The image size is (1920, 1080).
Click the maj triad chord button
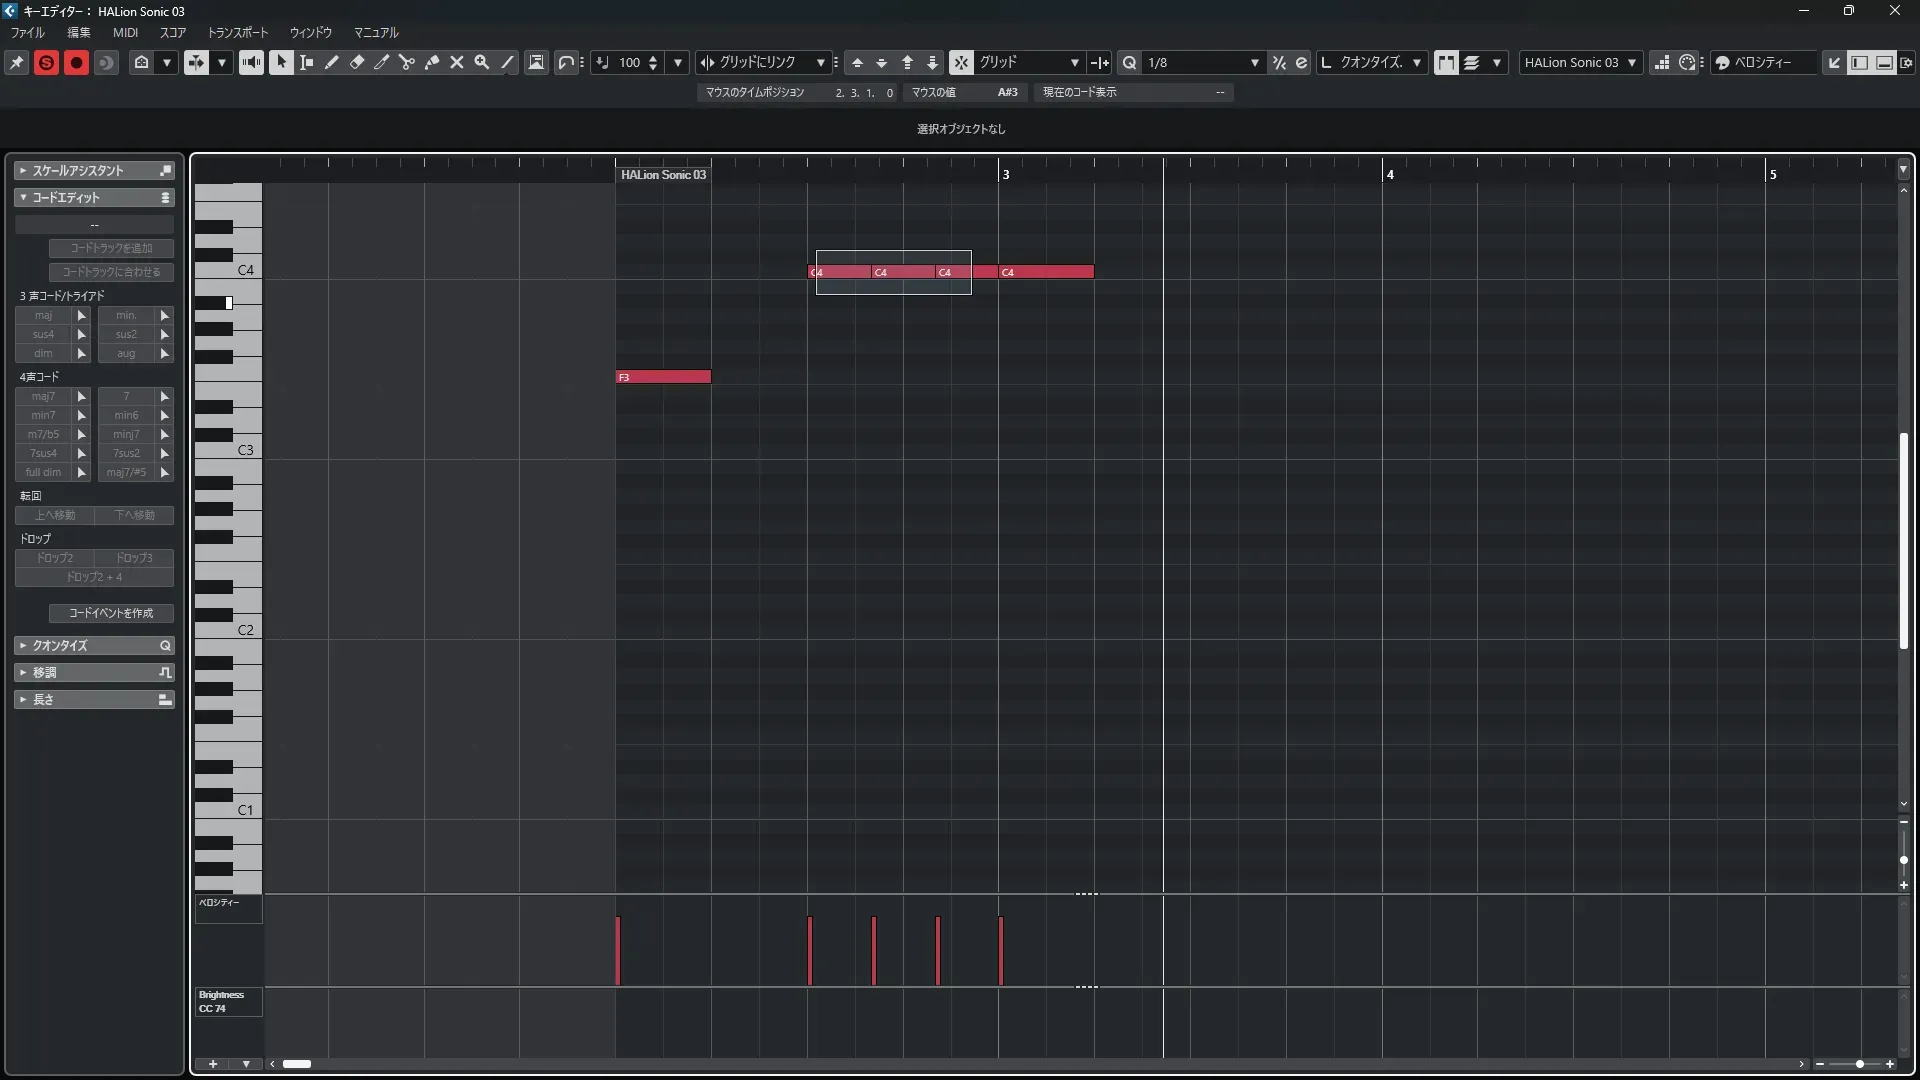coord(43,315)
